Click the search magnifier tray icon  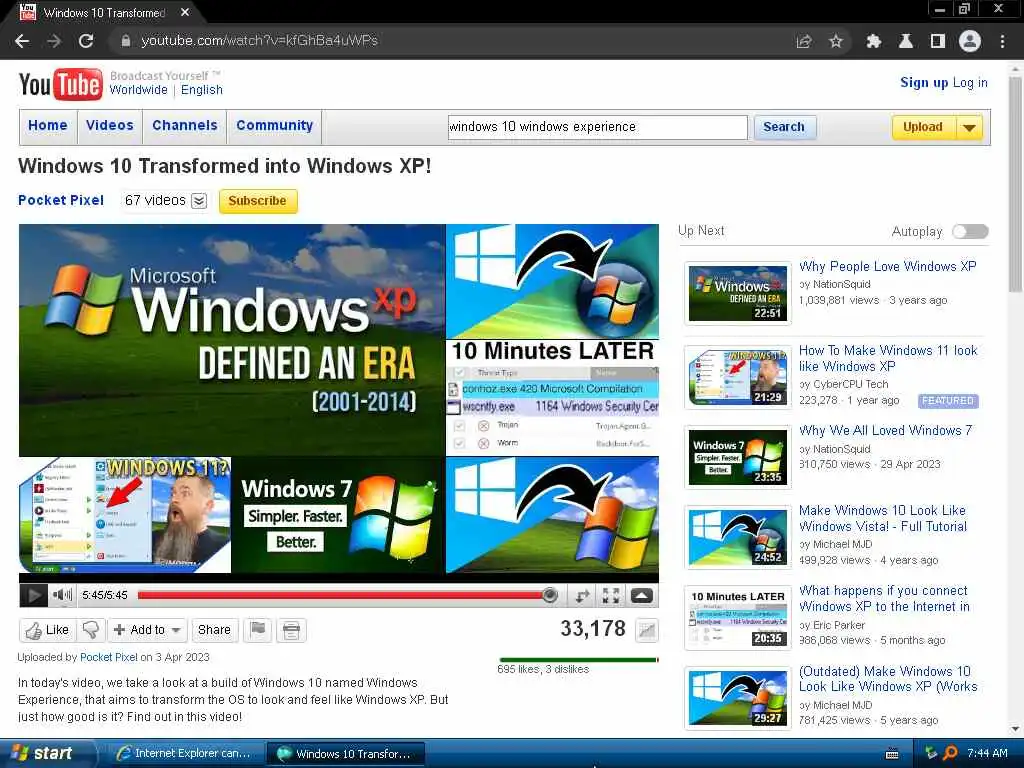[x=950, y=753]
